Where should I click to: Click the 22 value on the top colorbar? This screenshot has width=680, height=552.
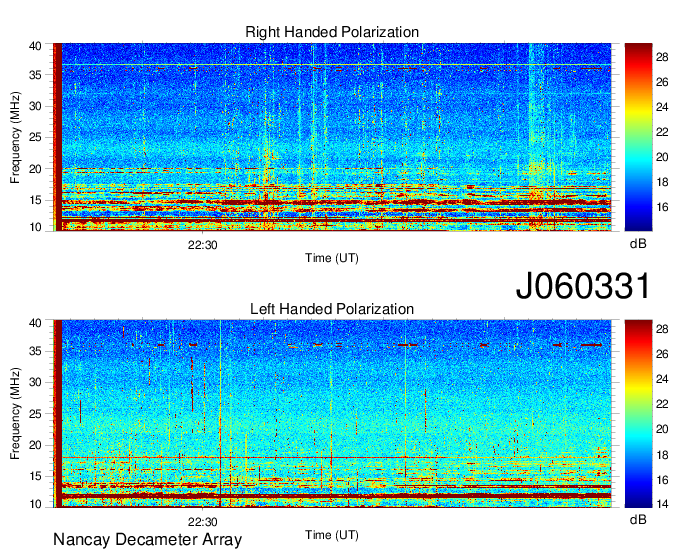coord(662,132)
